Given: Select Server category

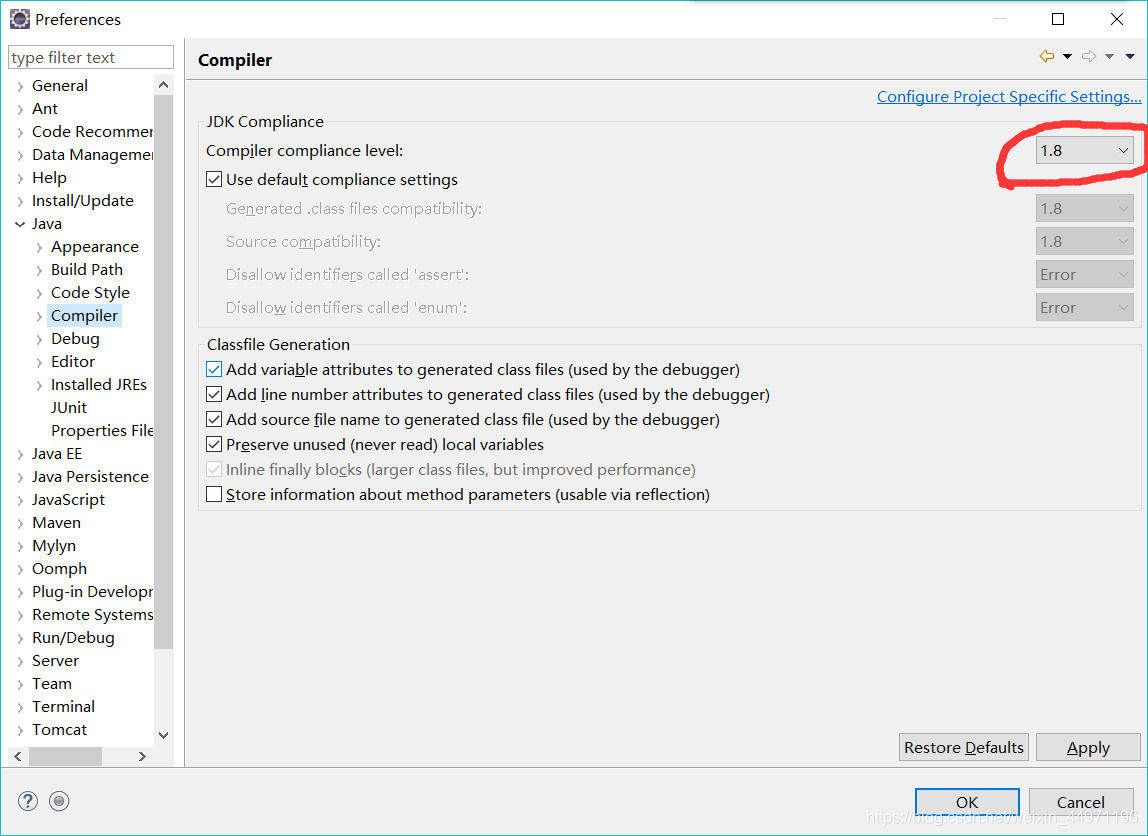Looking at the screenshot, I should point(56,661).
